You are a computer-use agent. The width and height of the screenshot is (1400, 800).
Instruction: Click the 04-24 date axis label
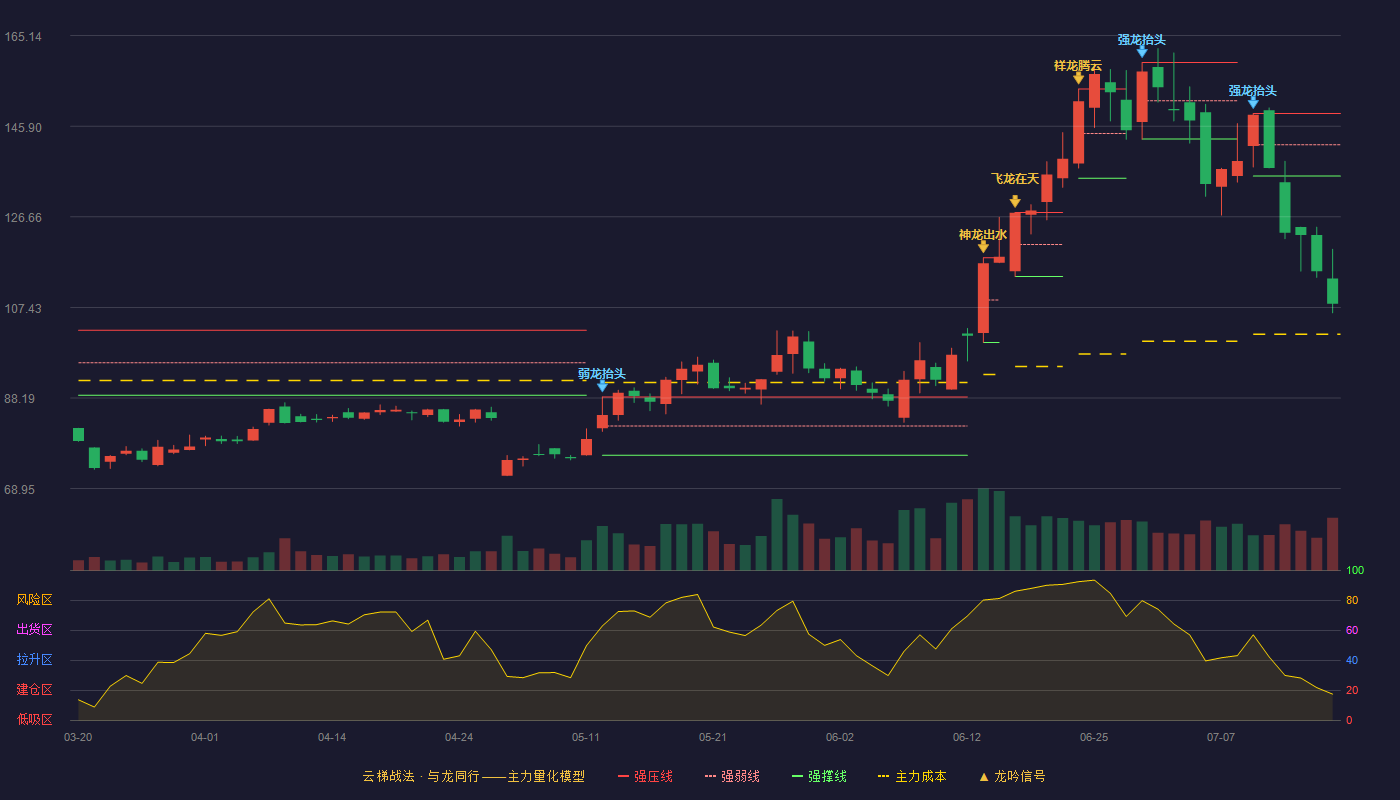coord(459,737)
